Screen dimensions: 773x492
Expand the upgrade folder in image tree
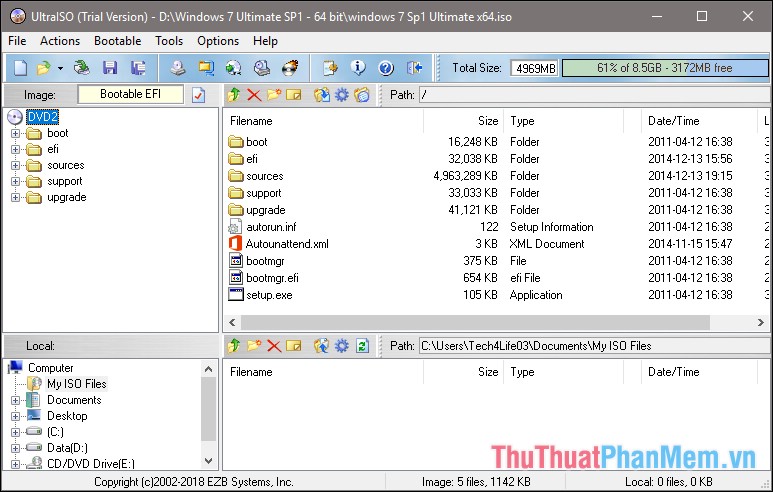coord(15,198)
